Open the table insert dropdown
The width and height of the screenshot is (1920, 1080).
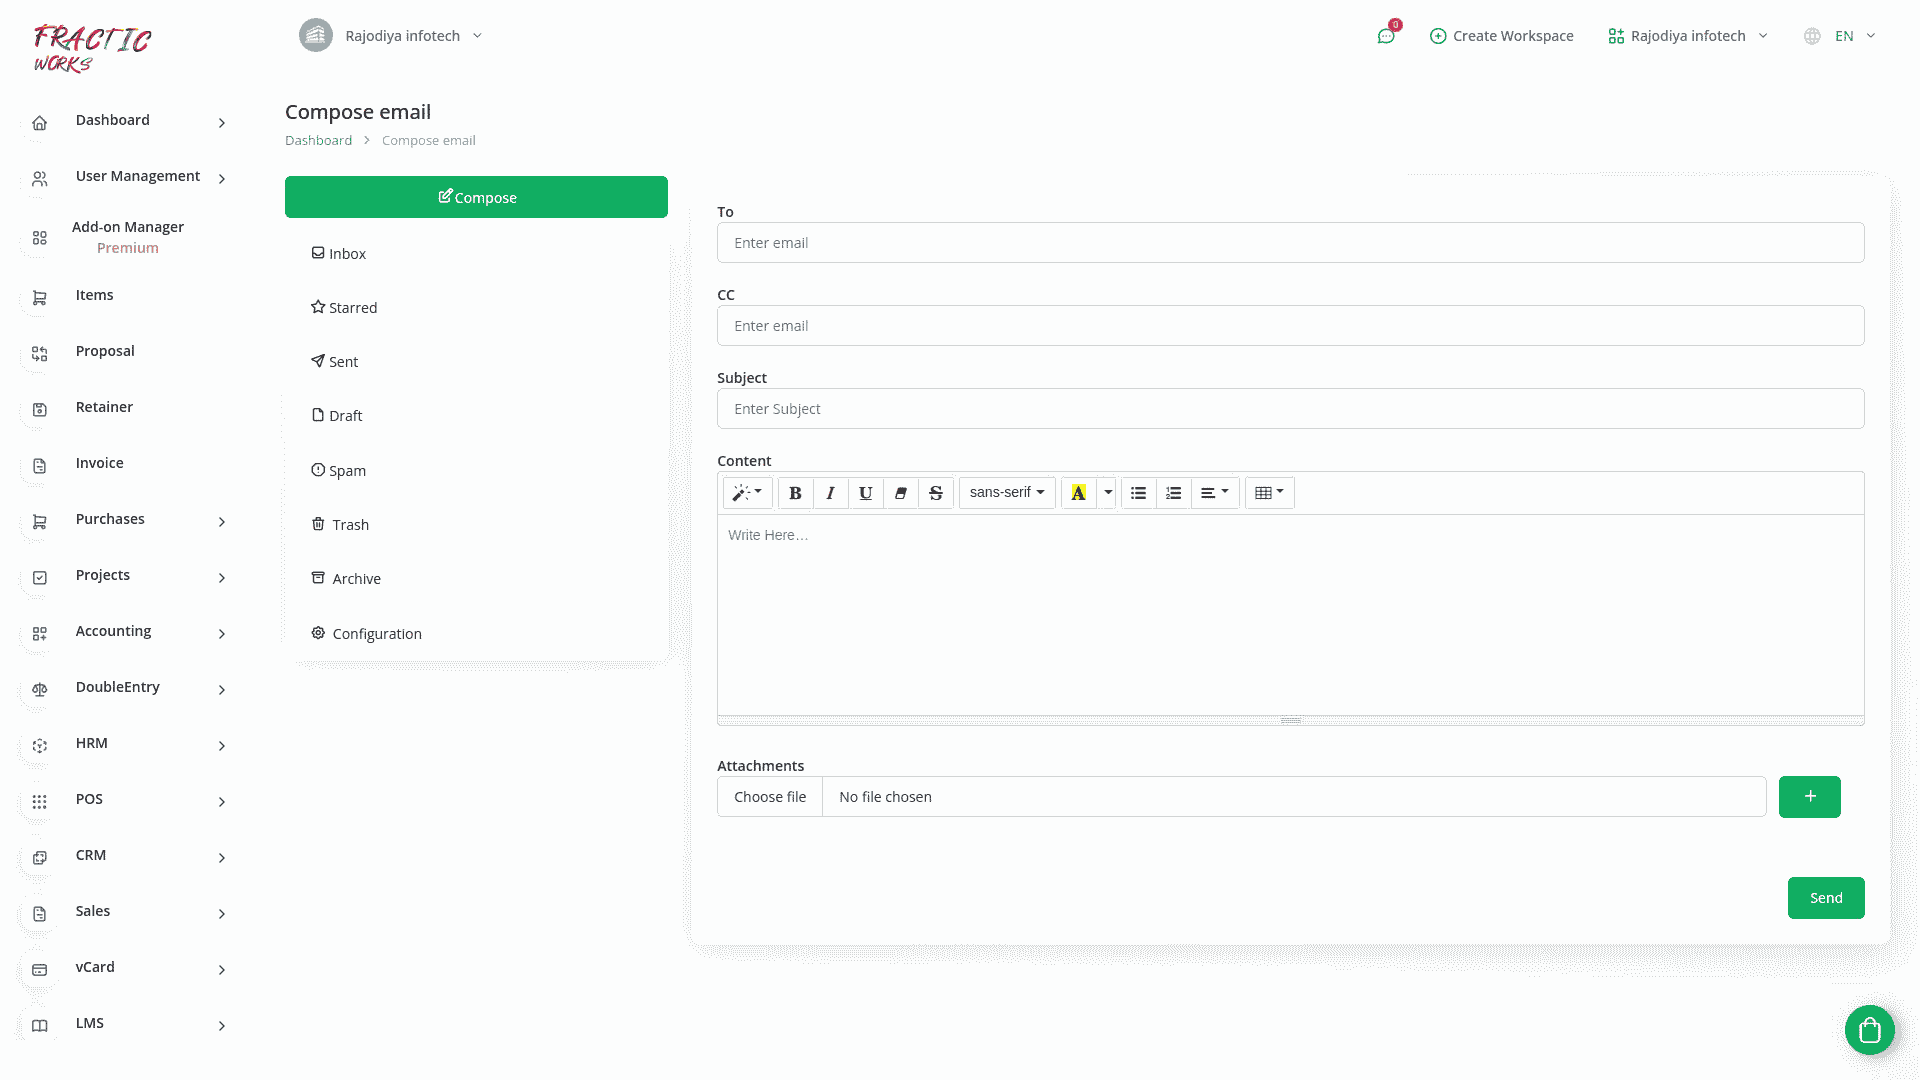tap(1269, 493)
